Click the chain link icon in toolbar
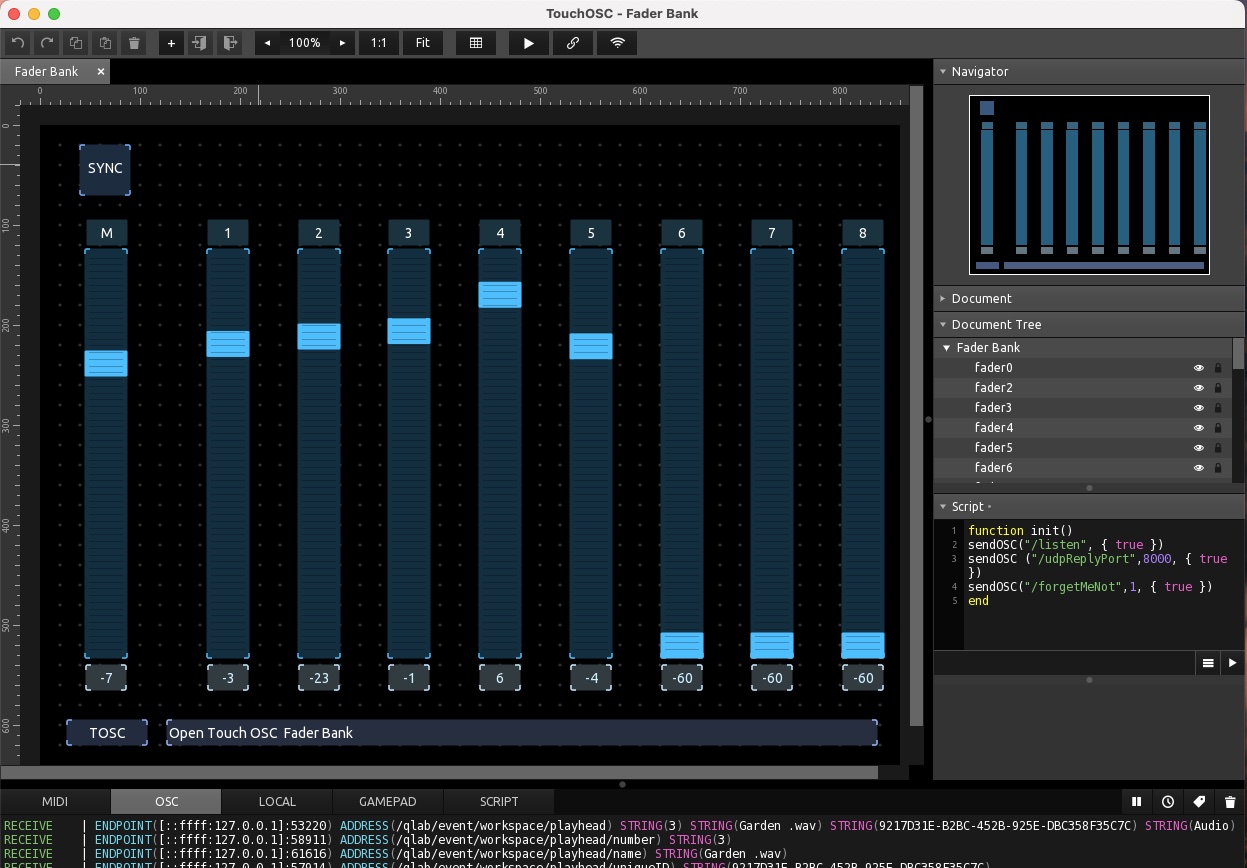1247x868 pixels. (x=573, y=43)
